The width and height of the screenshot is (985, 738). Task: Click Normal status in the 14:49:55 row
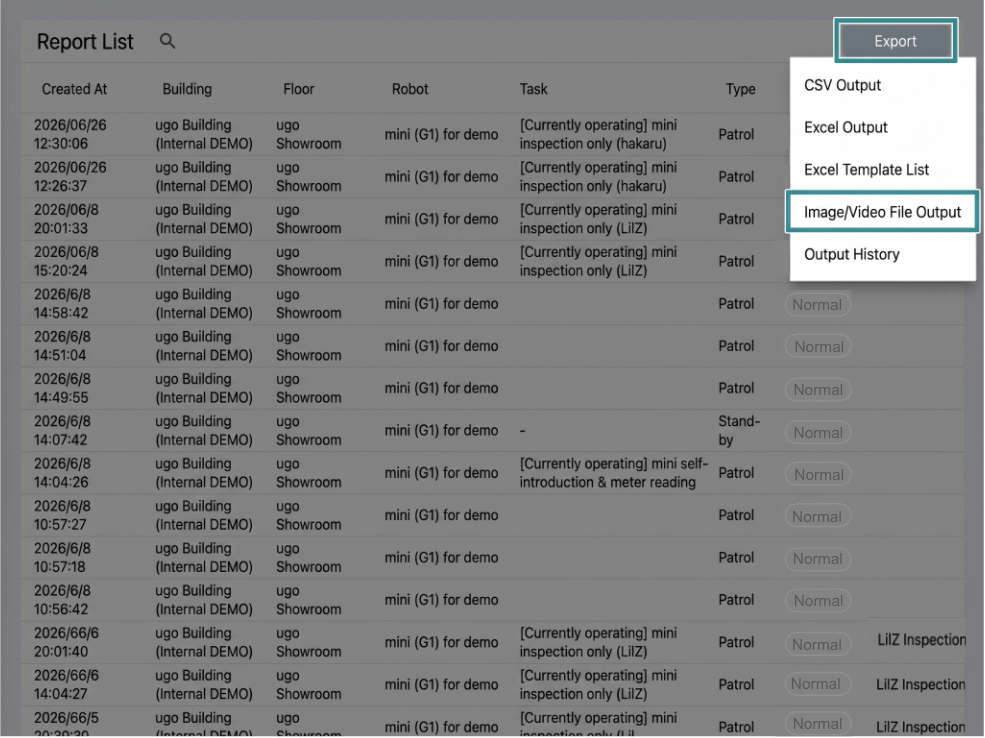(818, 389)
